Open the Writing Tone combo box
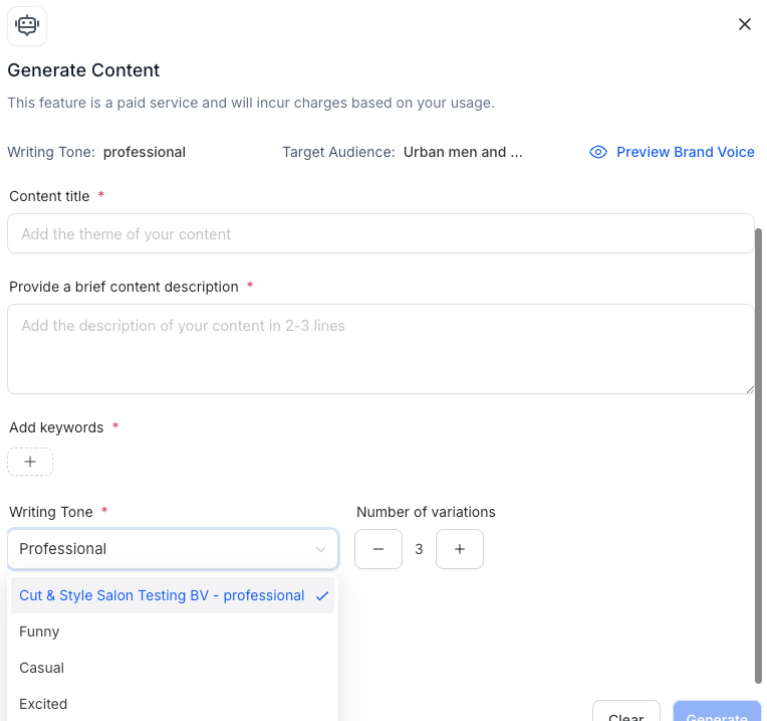This screenshot has height=721, width=767. [x=160, y=549]
